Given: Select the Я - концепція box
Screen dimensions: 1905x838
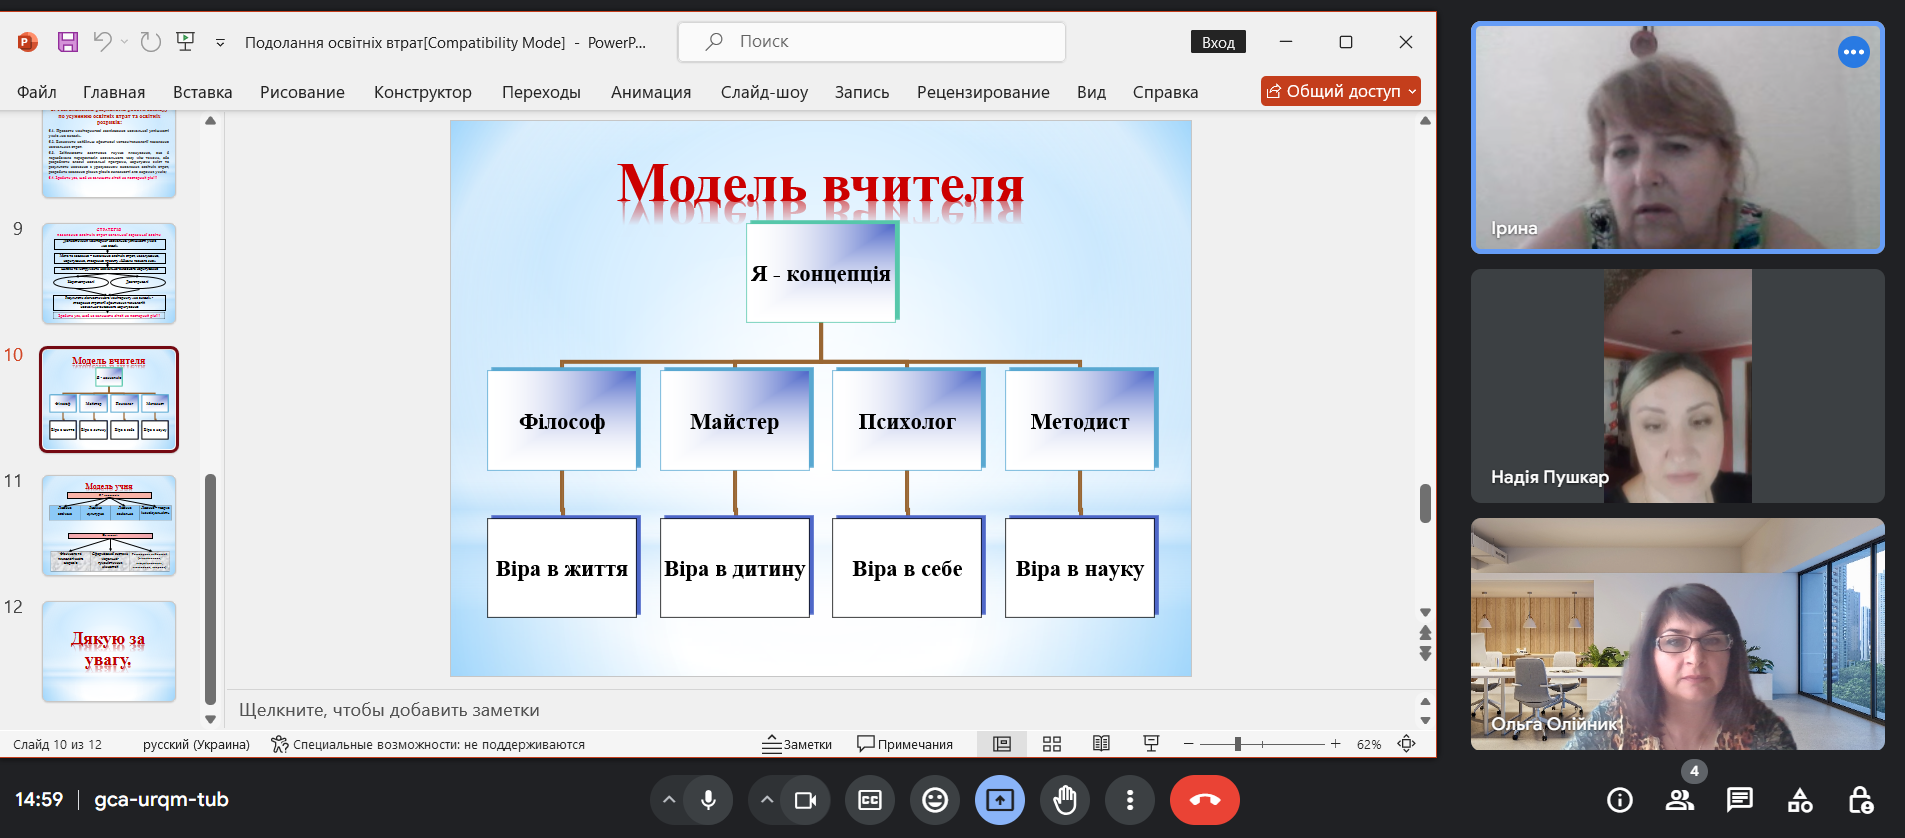Looking at the screenshot, I should [821, 272].
